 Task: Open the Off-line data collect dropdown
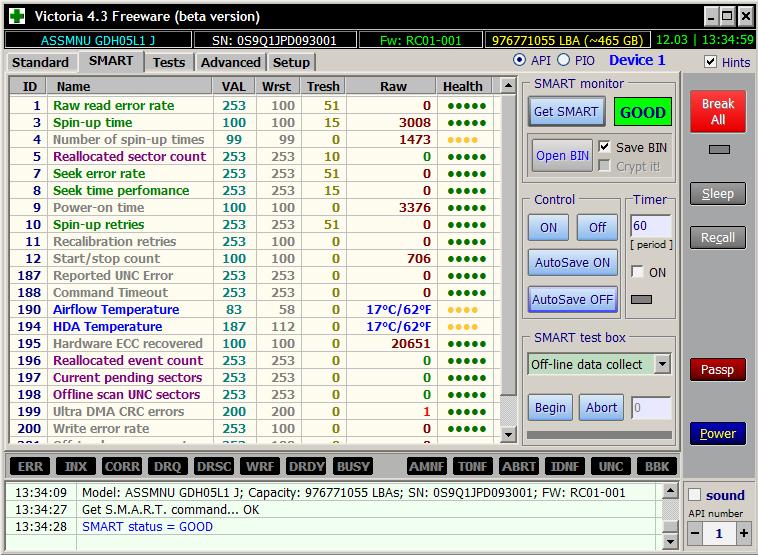click(661, 364)
